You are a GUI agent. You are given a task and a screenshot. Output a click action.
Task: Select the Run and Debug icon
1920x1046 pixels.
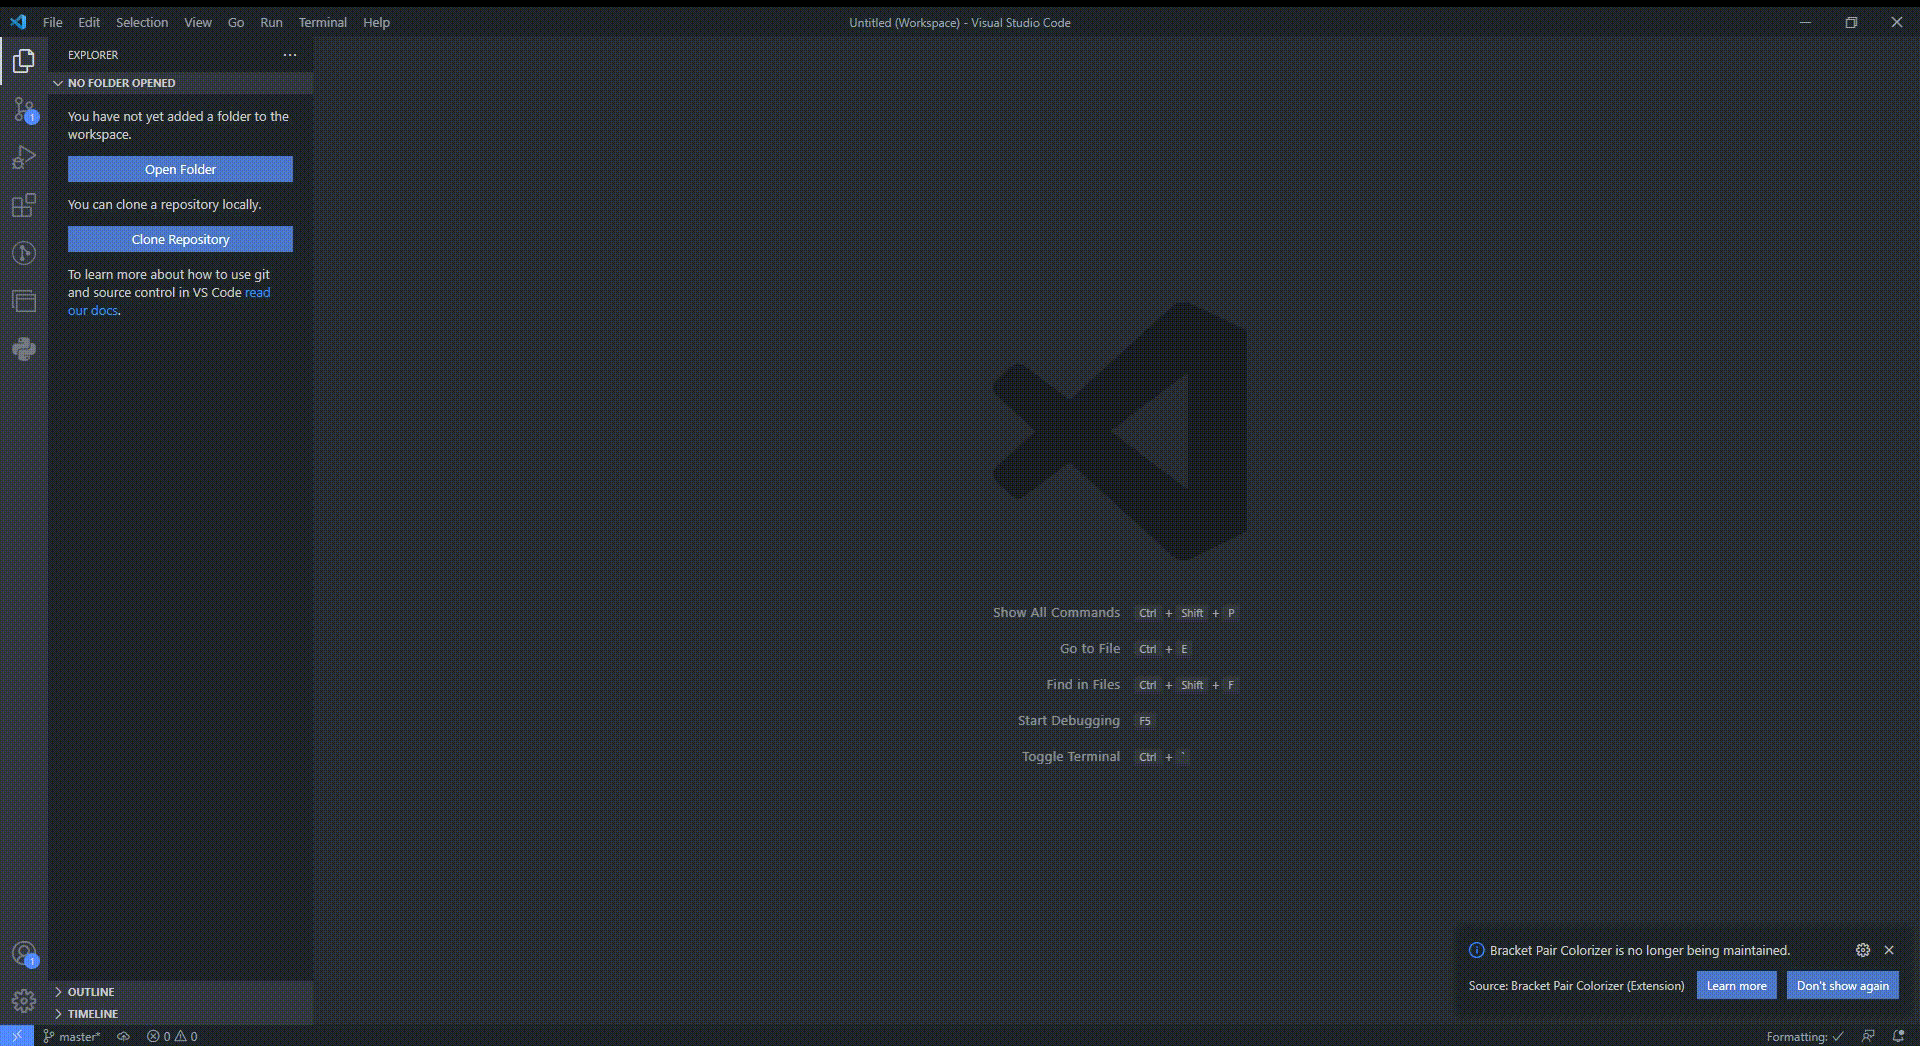coord(24,157)
